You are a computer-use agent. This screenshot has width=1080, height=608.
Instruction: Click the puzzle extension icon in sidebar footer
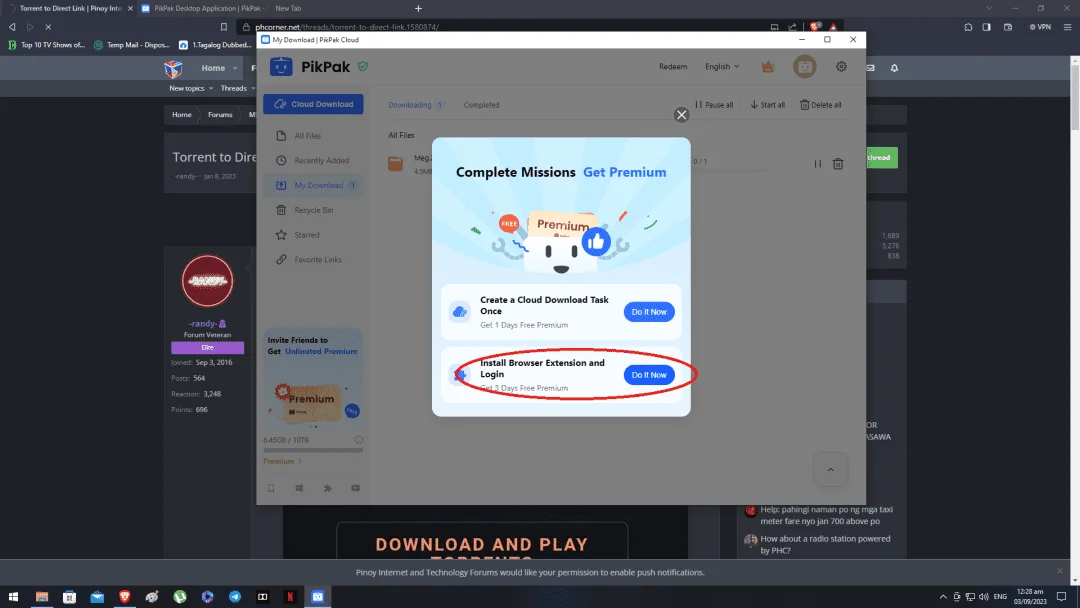pos(327,488)
